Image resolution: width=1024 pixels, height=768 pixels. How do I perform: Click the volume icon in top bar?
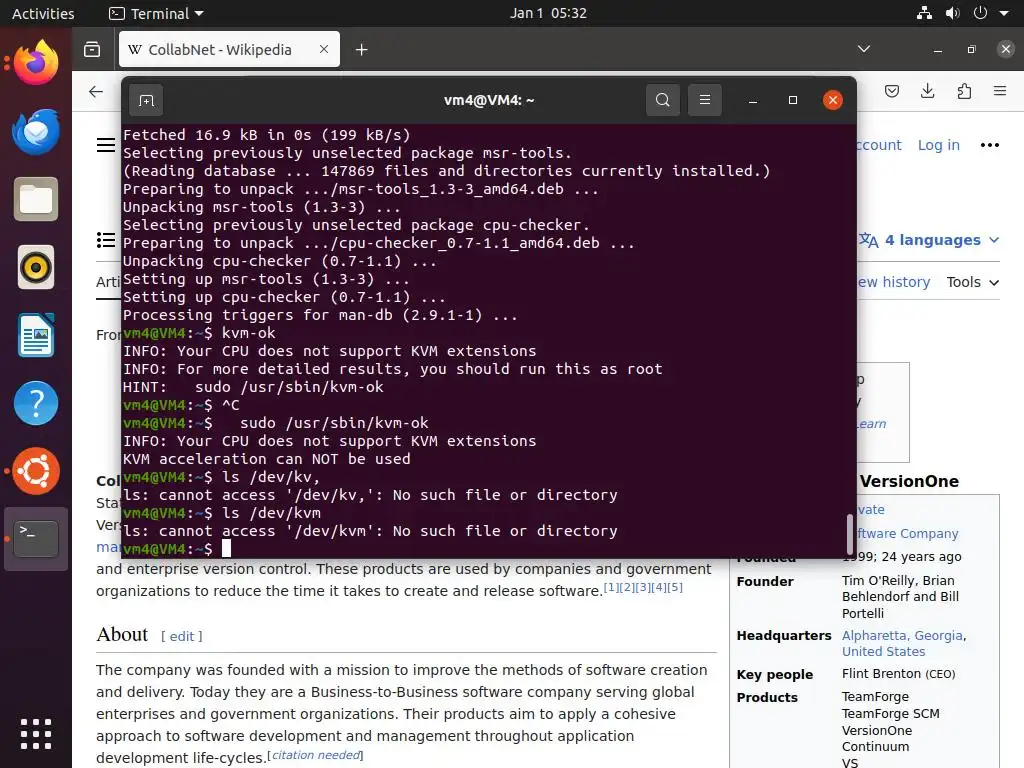[952, 13]
